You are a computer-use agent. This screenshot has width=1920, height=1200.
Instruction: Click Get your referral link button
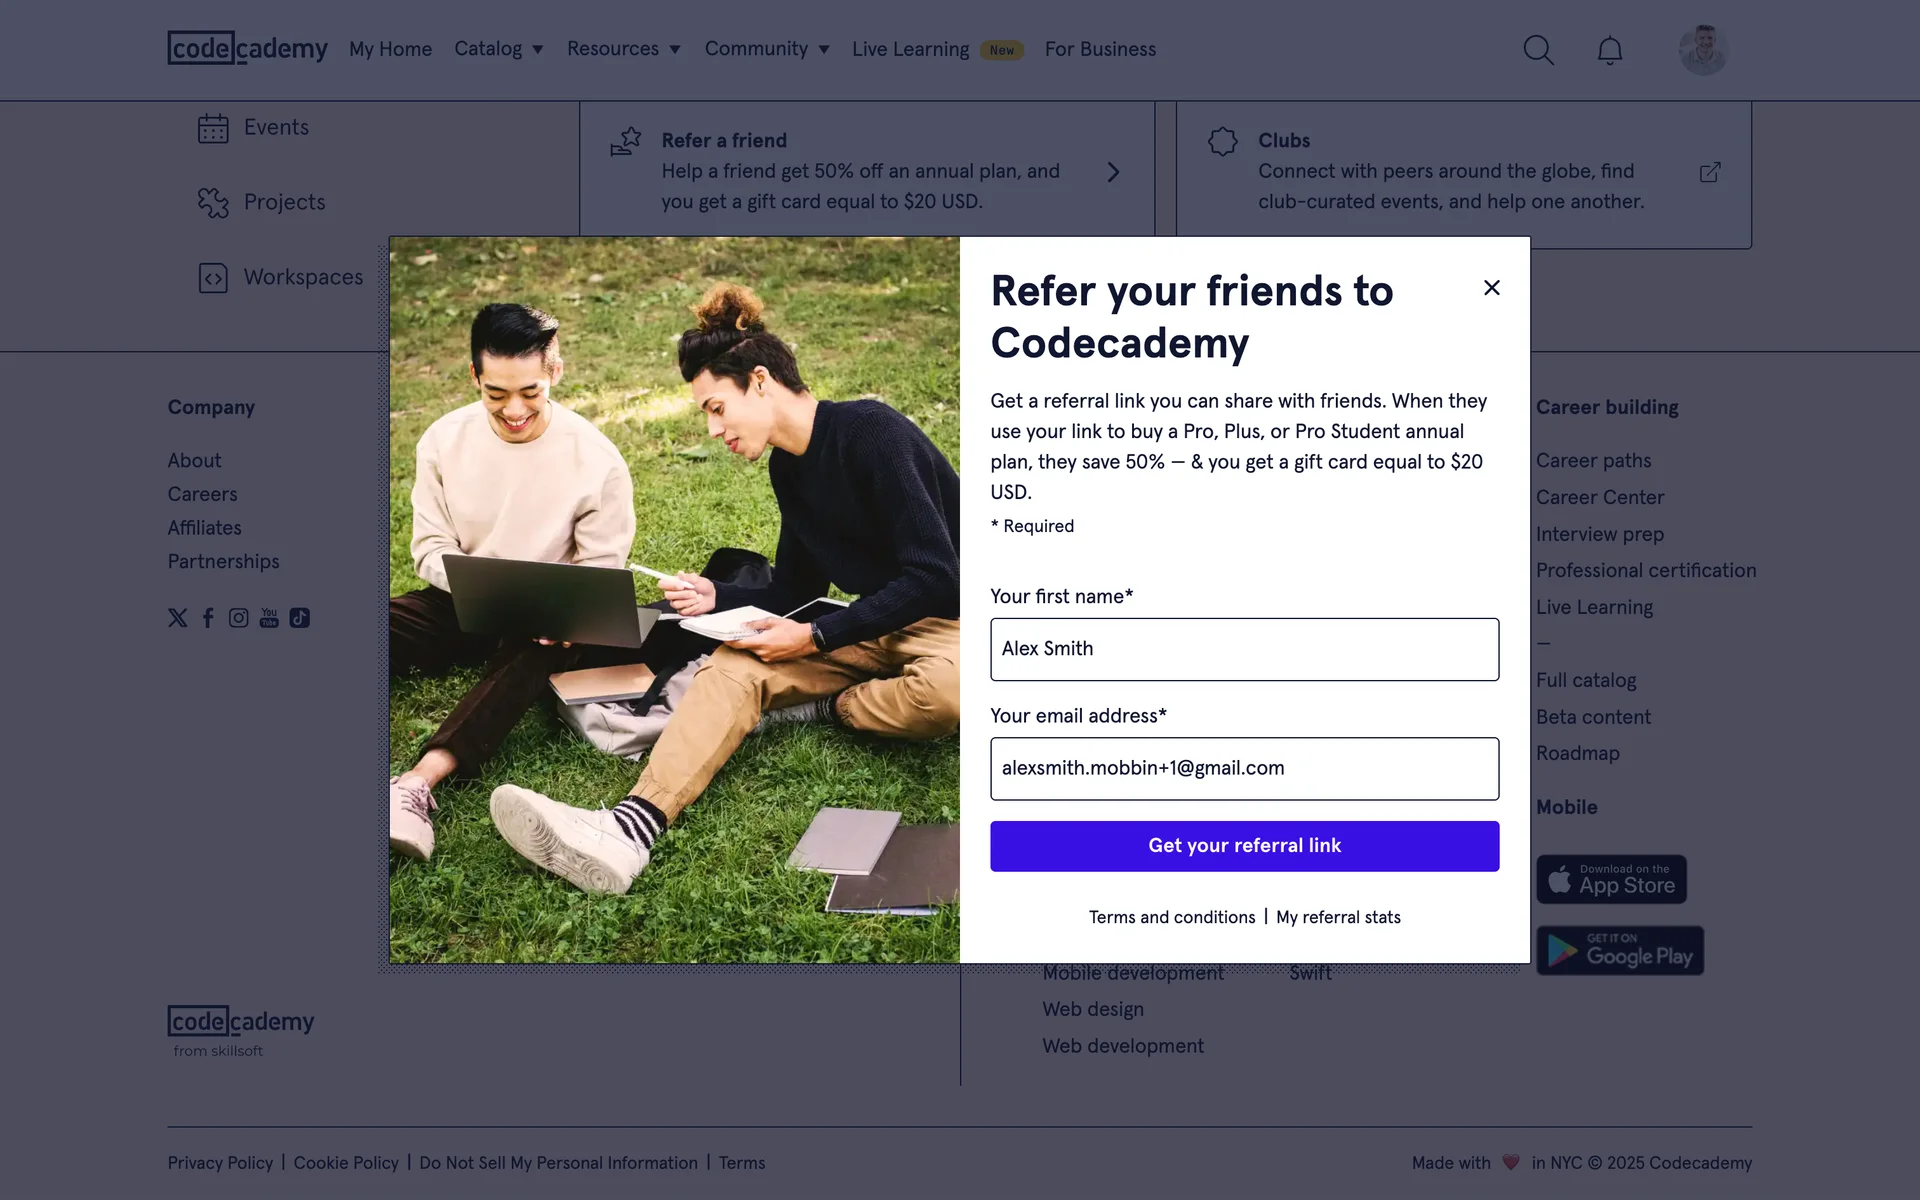[1244, 846]
